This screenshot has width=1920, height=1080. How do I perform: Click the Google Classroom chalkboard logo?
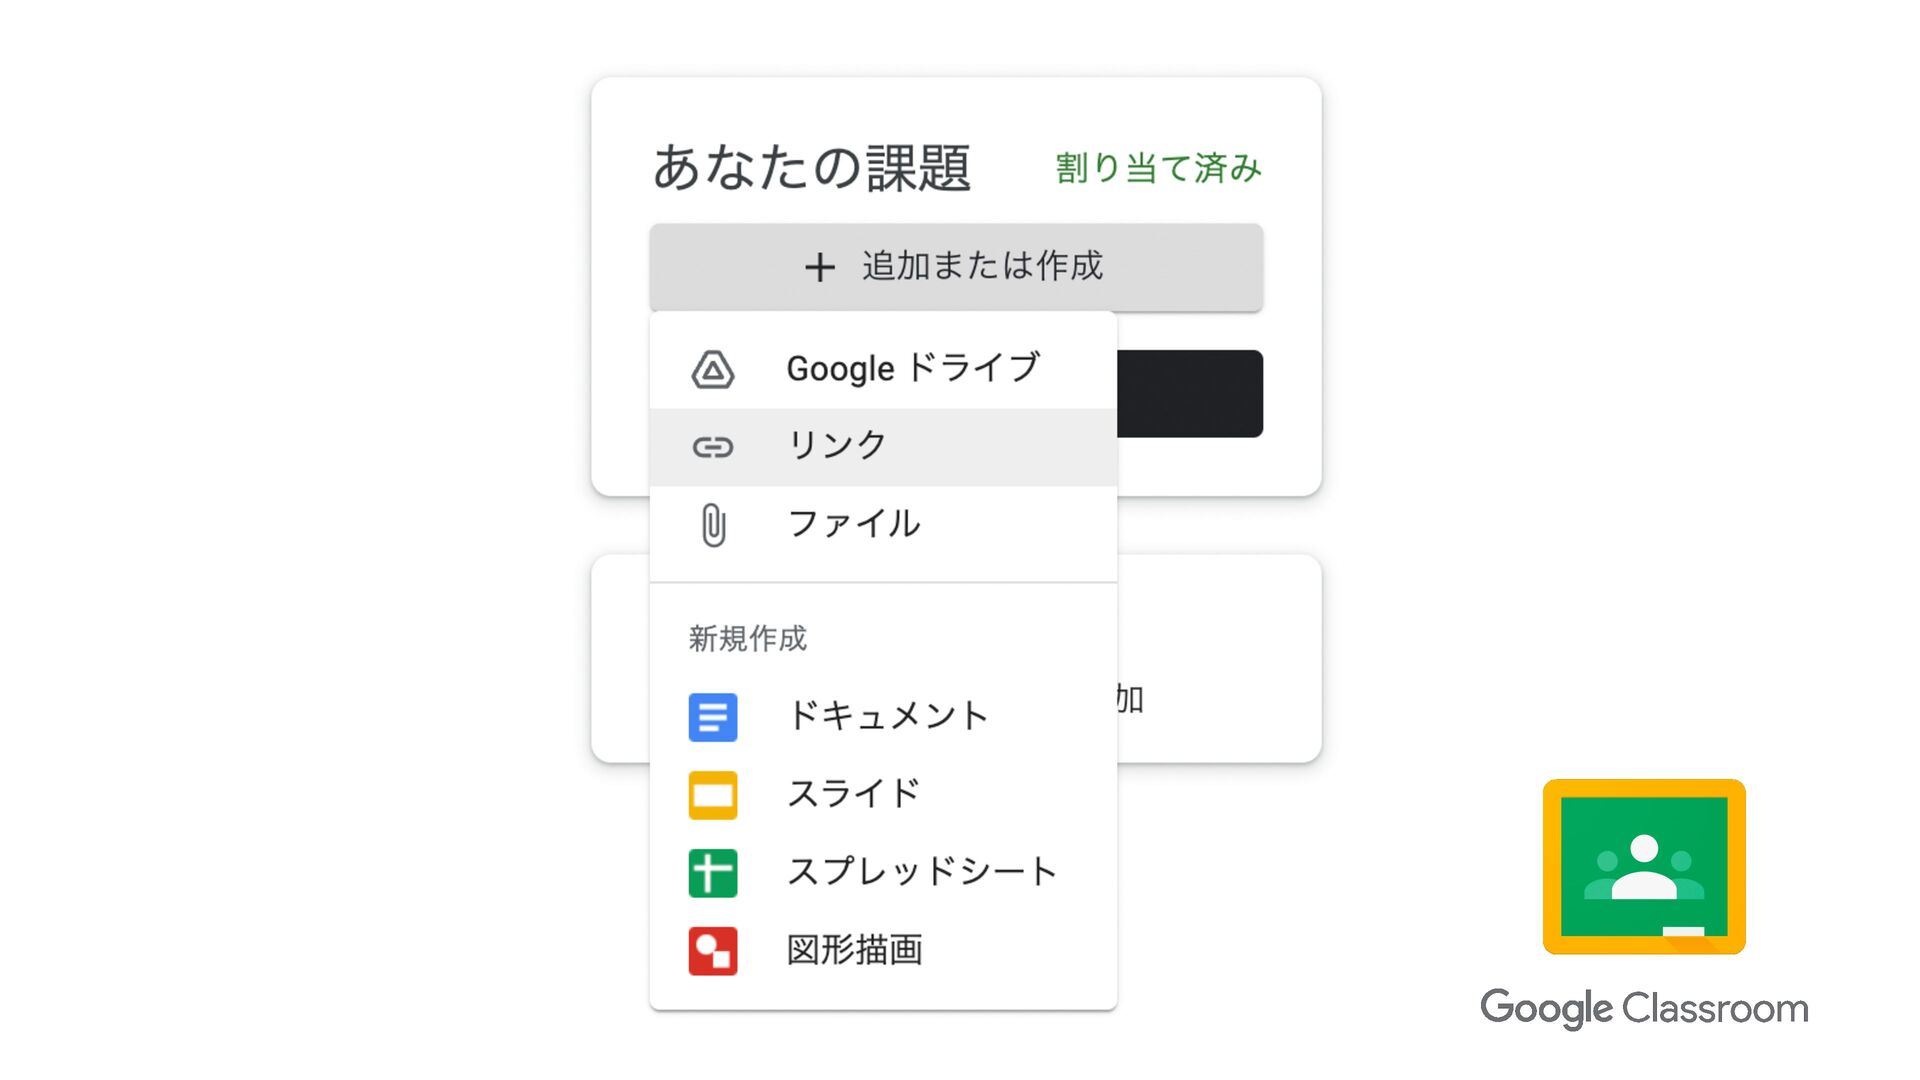[1644, 867]
